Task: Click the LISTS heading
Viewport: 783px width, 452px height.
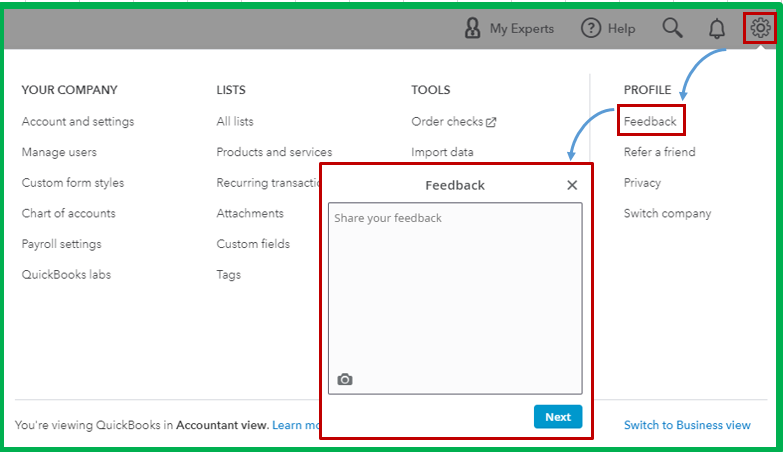Action: [231, 90]
